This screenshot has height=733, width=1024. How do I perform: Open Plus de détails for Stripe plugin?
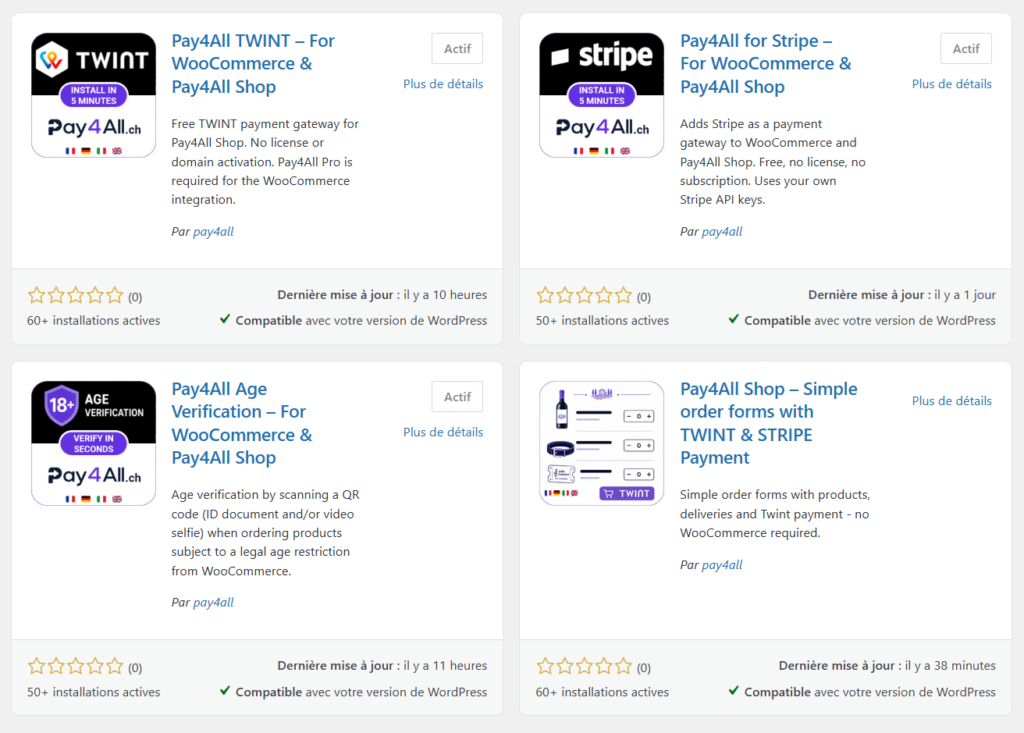click(952, 84)
